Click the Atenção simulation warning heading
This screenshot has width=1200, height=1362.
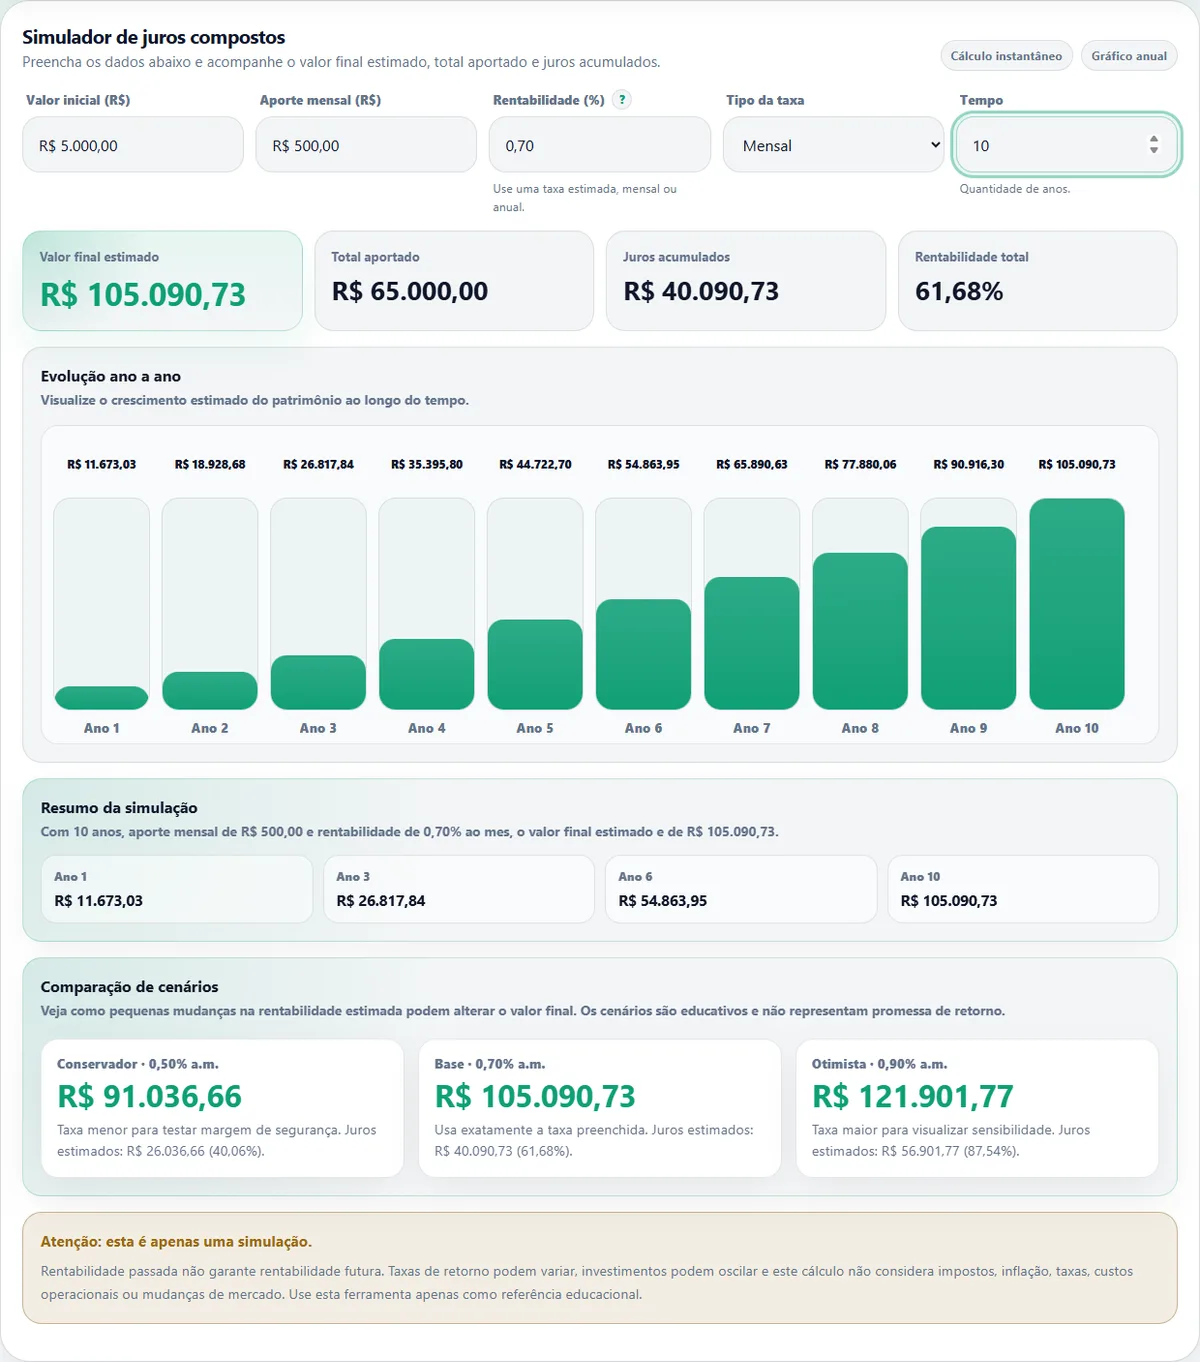coord(176,1242)
